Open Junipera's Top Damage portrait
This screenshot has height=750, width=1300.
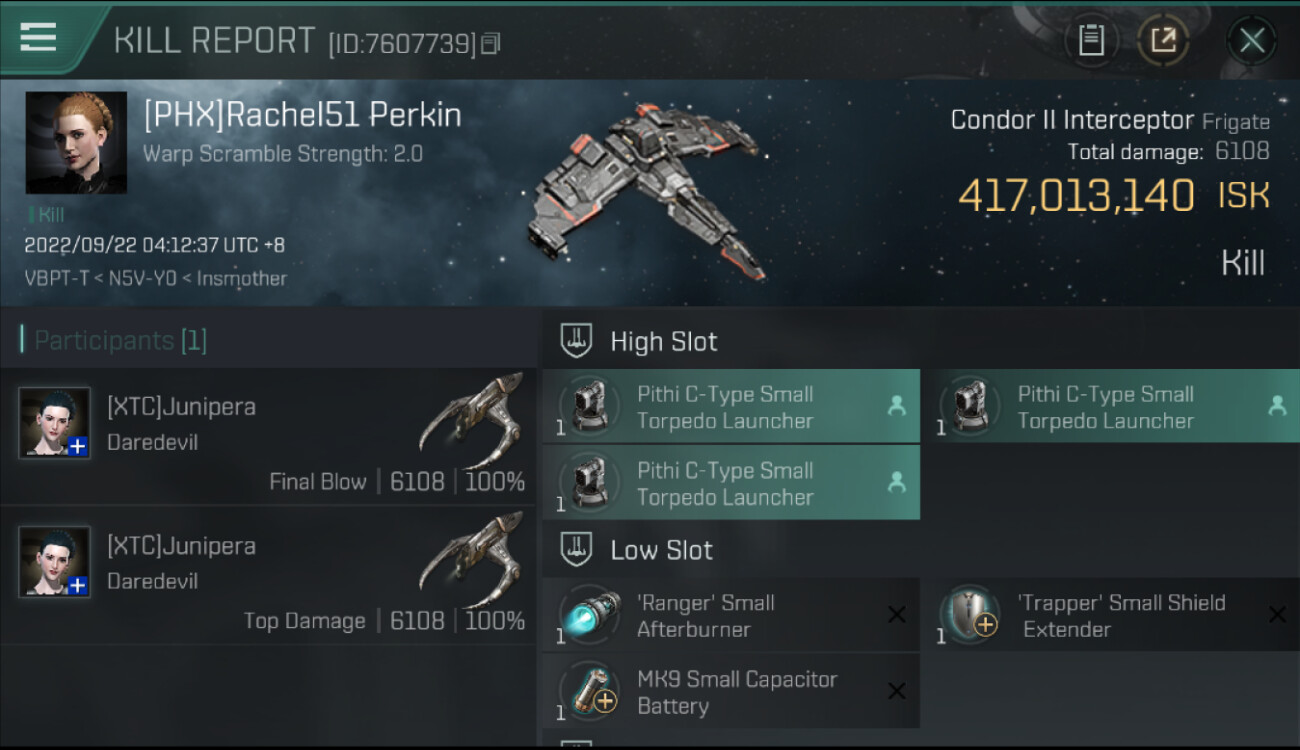54,562
